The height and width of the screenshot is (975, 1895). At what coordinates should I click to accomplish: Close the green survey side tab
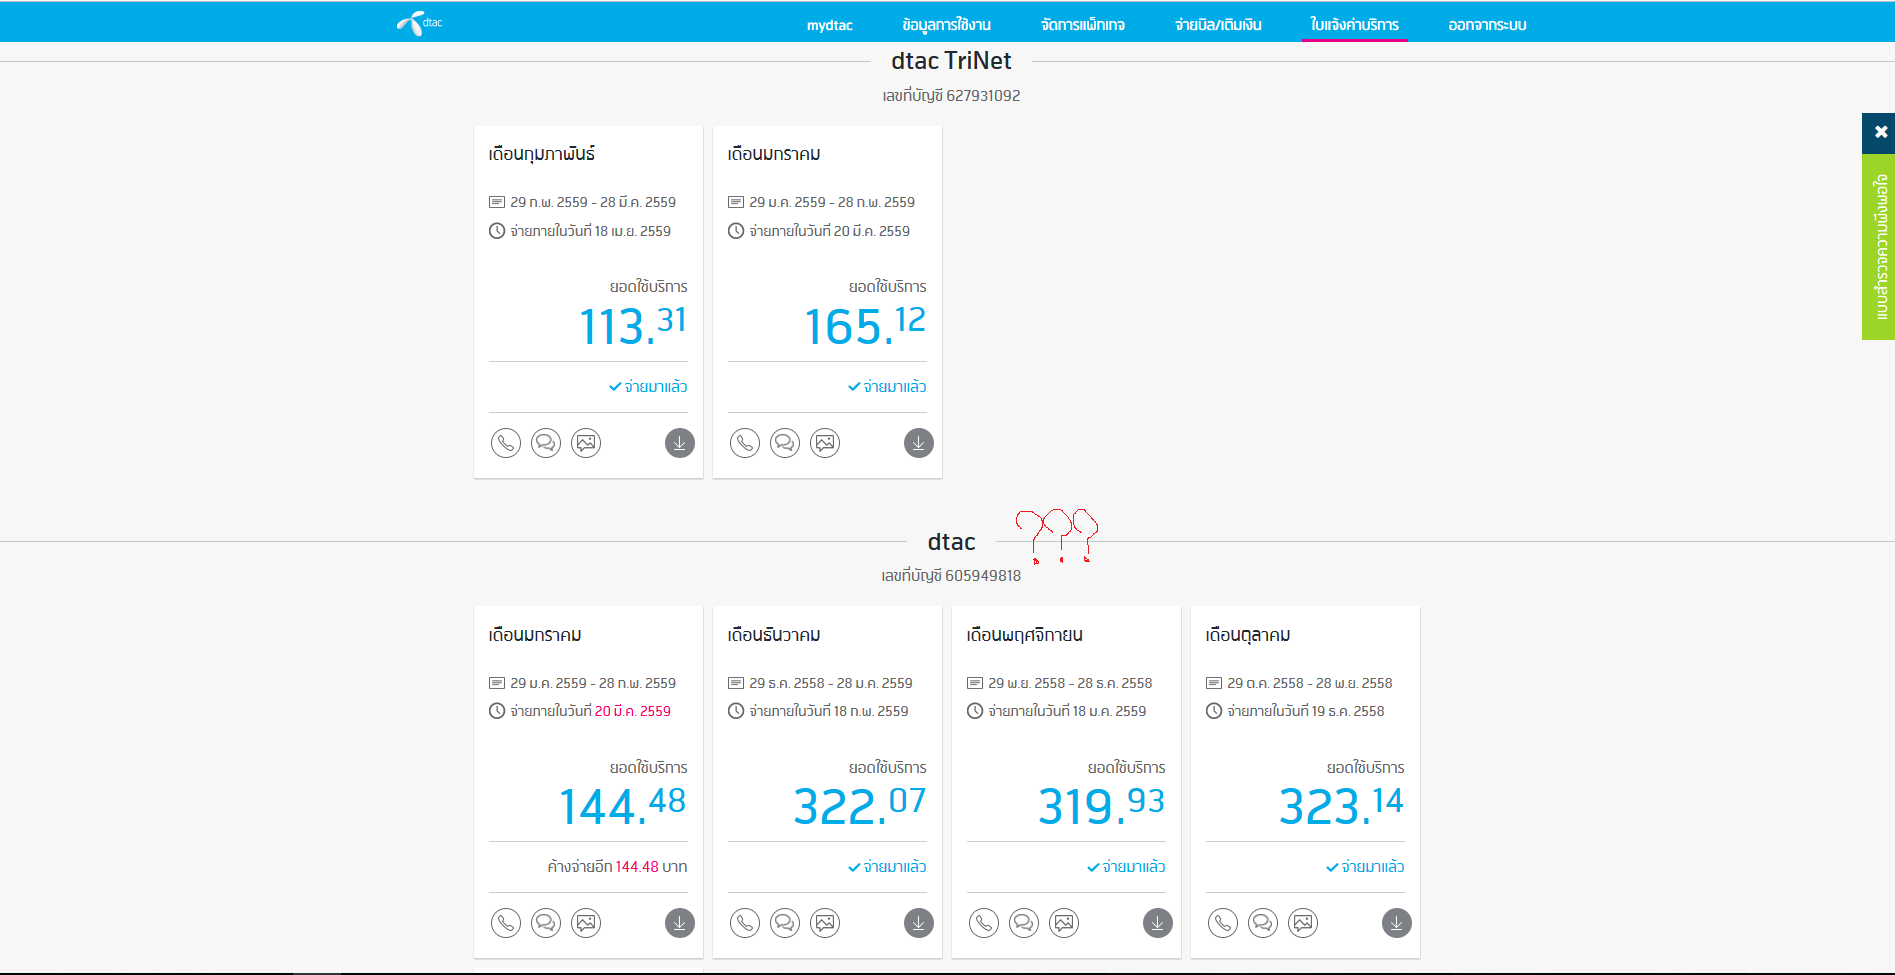pyautogui.click(x=1880, y=132)
